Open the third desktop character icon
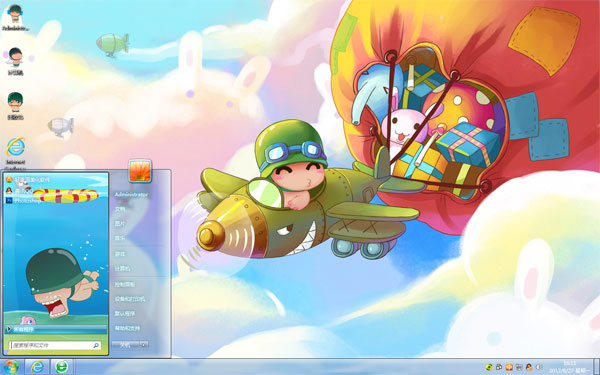This screenshot has height=375, width=600. pyautogui.click(x=15, y=106)
